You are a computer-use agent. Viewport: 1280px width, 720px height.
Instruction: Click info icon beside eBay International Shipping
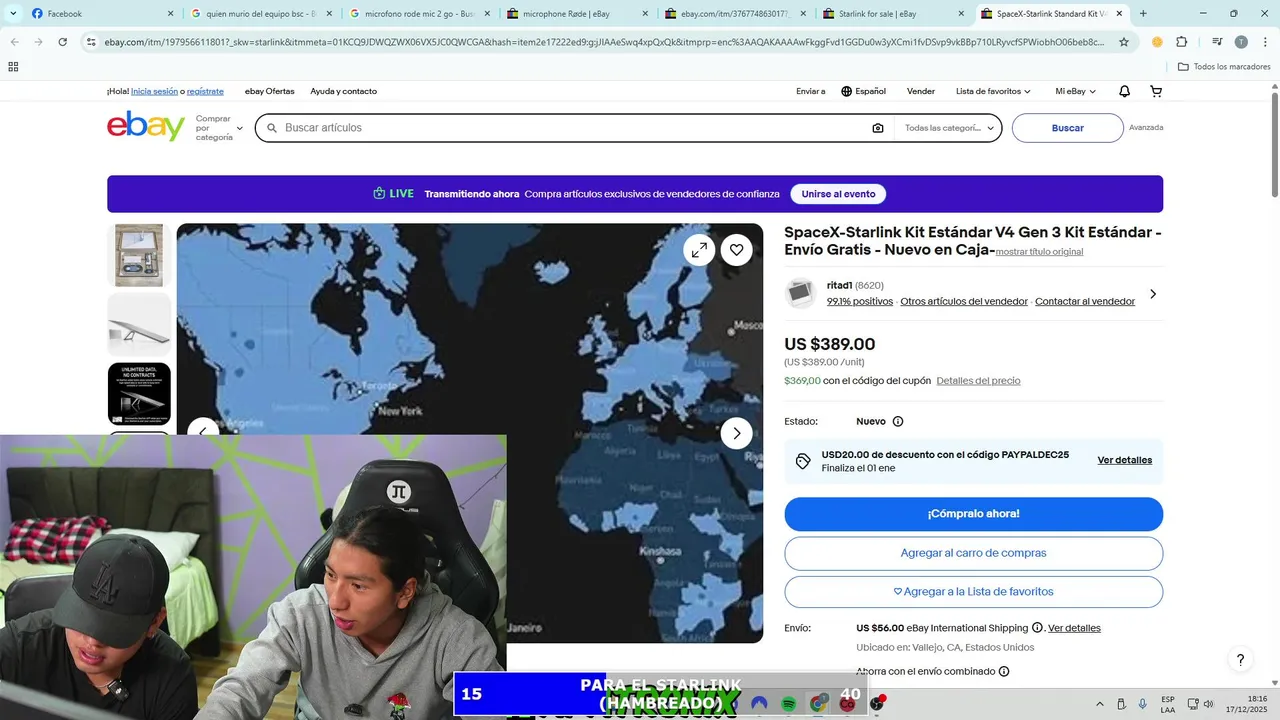(1037, 628)
